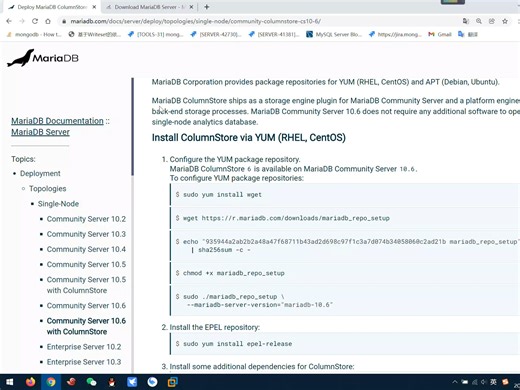Open the zoom magnifier icon in address bar
Image resolution: width=520 pixels, height=390 pixels.
click(x=479, y=21)
